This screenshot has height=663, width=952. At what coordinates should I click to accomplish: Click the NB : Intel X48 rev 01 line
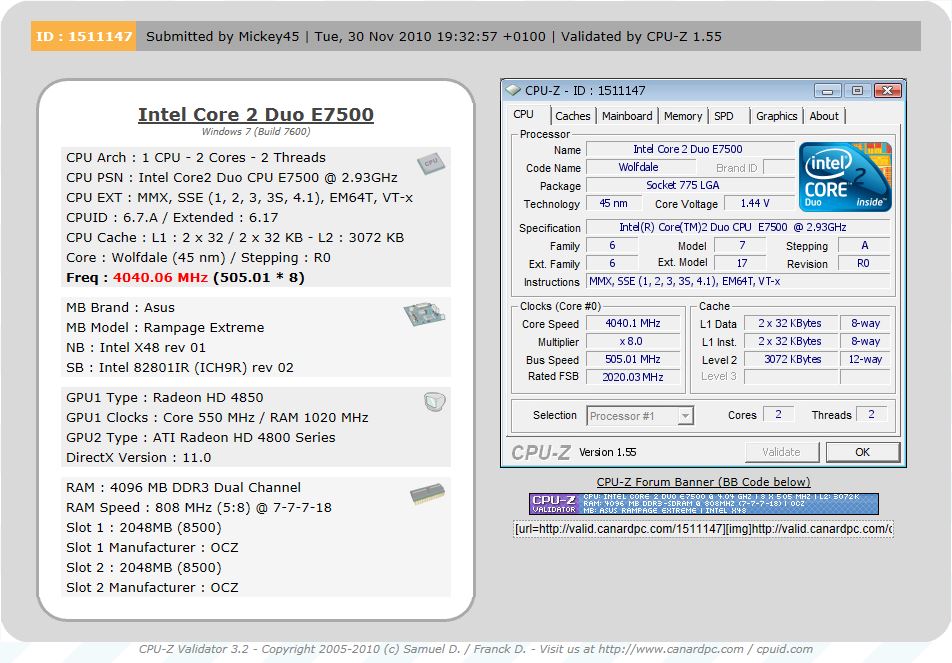[x=136, y=347]
